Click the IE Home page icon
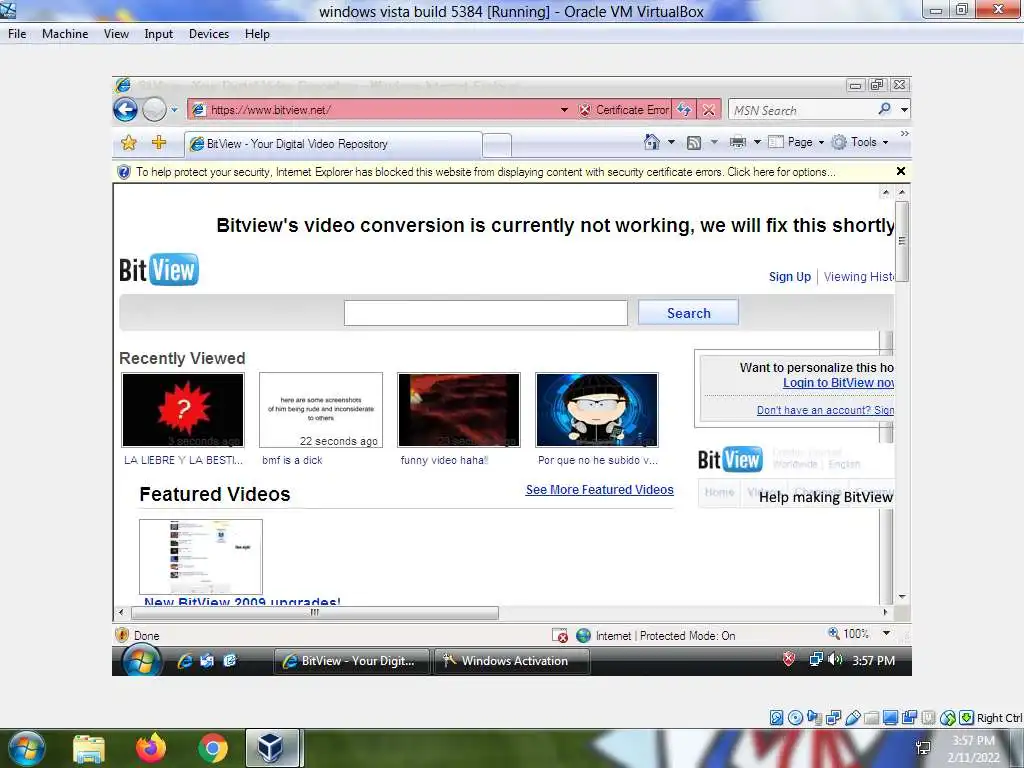The height and width of the screenshot is (768, 1024). (652, 142)
